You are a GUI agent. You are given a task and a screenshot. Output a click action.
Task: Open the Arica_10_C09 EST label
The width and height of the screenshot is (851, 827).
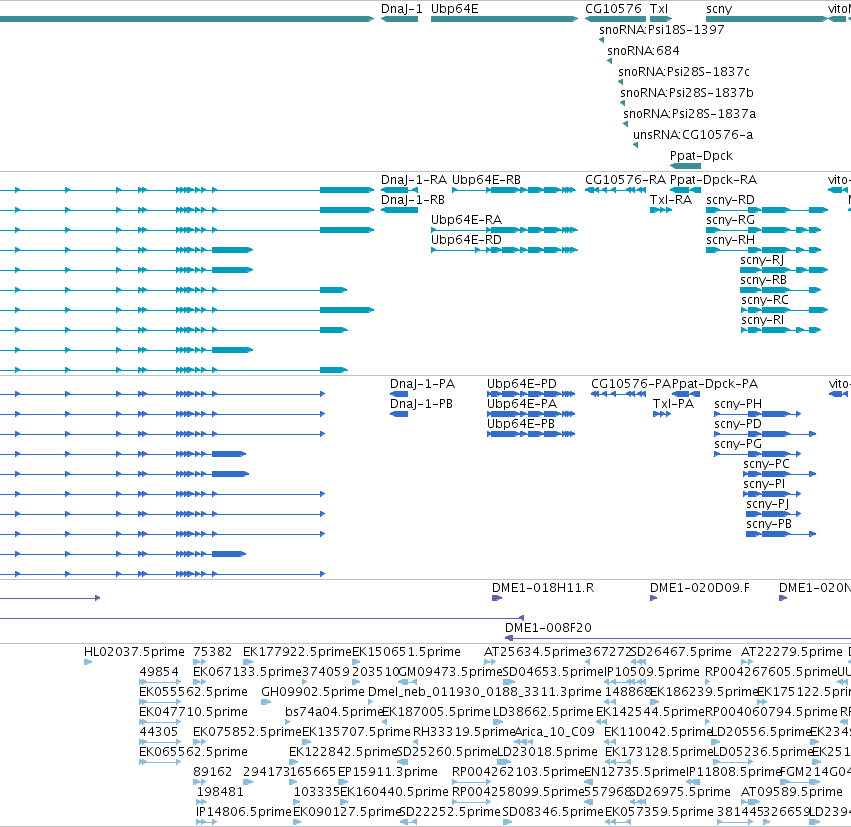[554, 733]
